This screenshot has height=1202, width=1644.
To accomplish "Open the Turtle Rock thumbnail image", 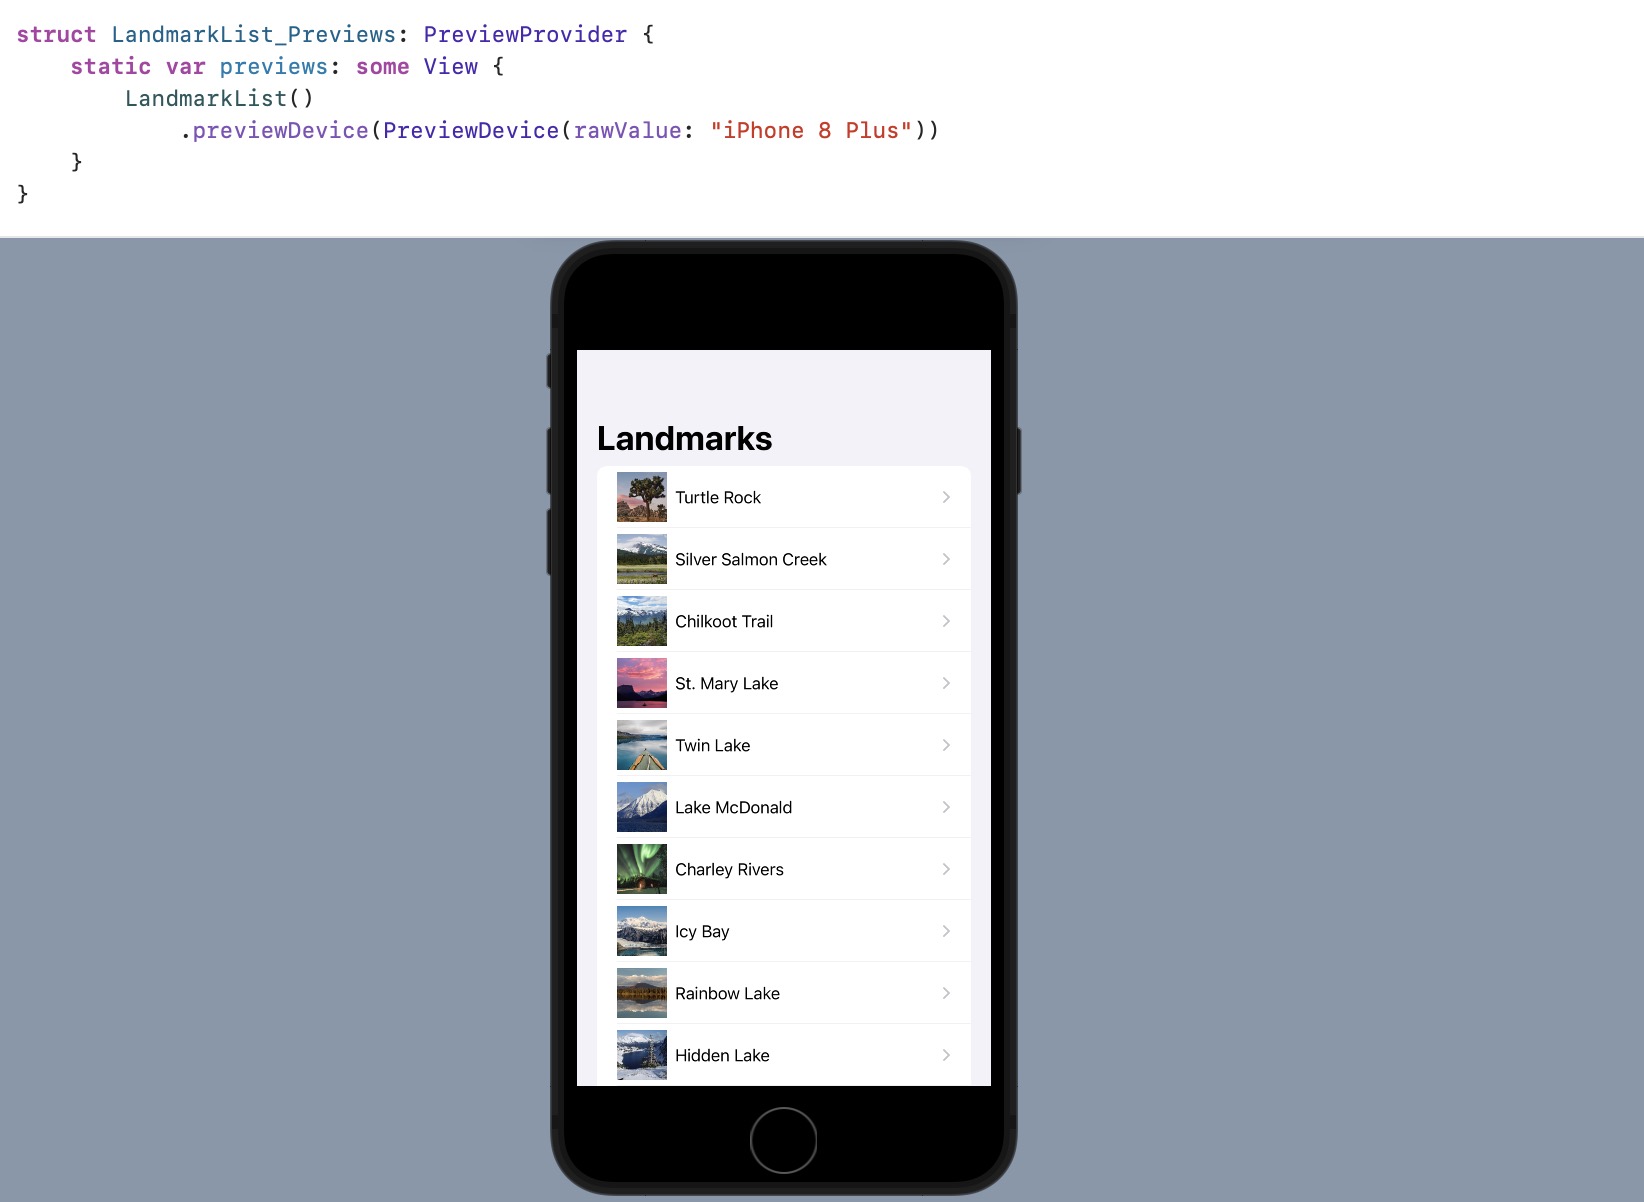I will 642,497.
